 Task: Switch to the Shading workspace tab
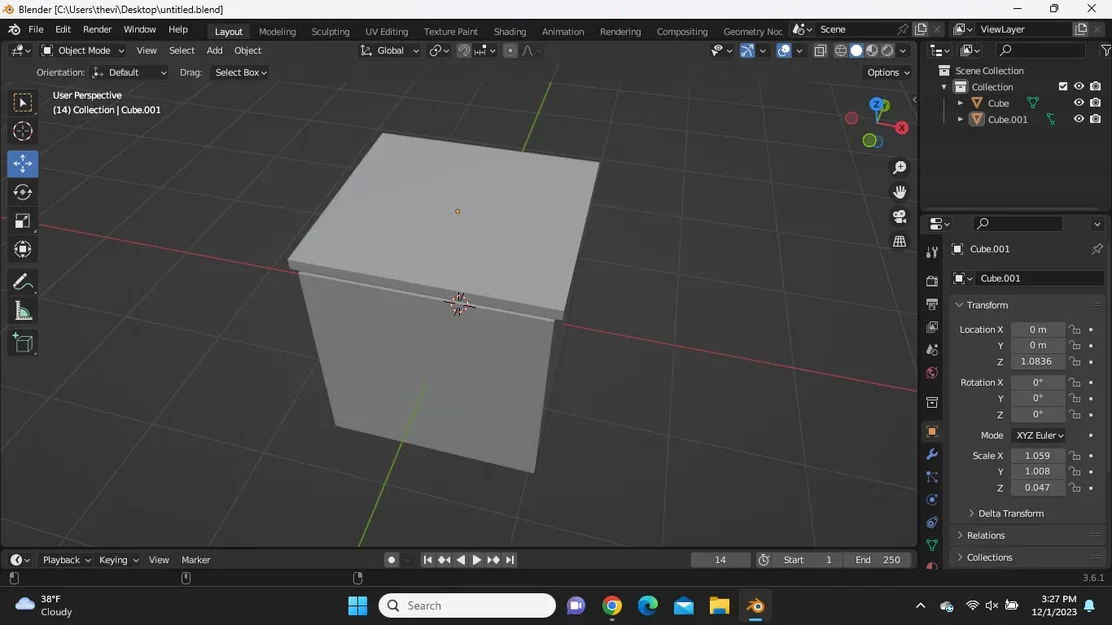[x=510, y=31]
